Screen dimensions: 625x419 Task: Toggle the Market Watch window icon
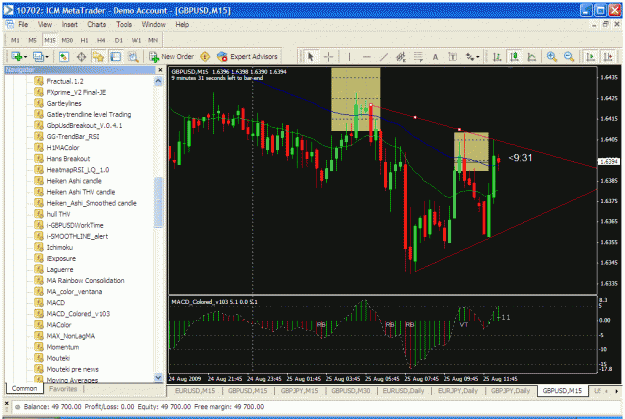(x=63, y=57)
